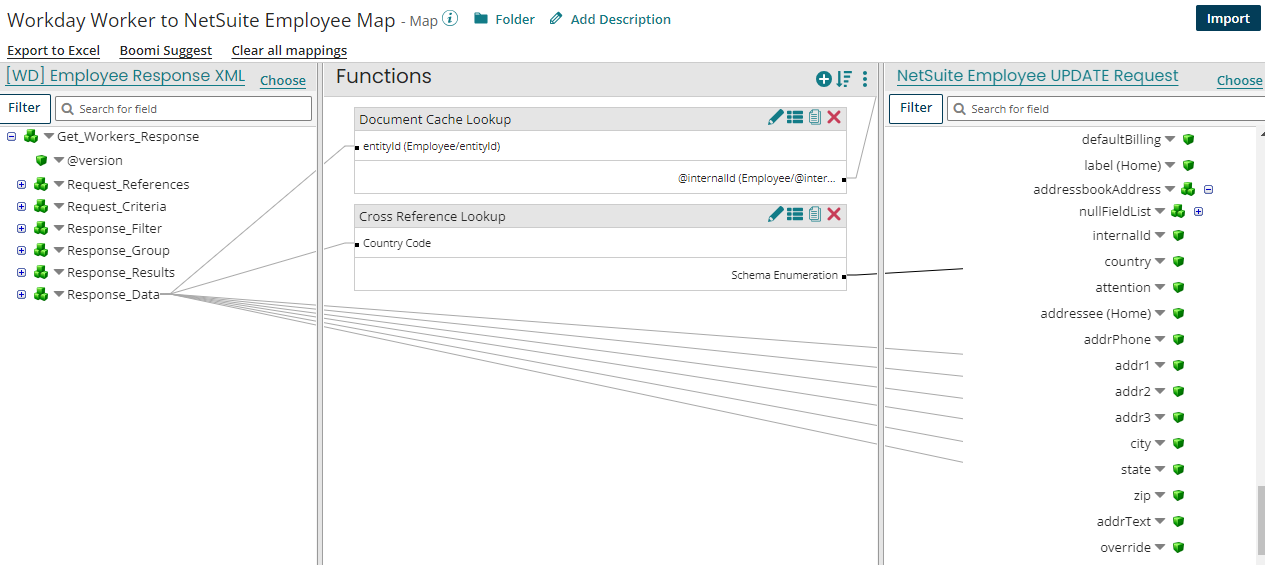Image resolution: width=1265 pixels, height=565 pixels.
Task: Click Export to Excel
Action: (x=54, y=50)
